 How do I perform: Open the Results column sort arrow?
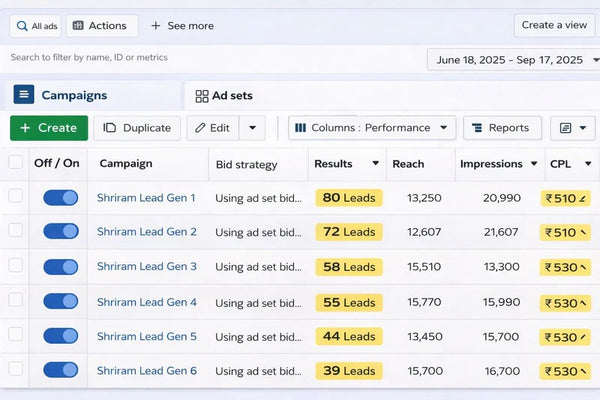(376, 163)
